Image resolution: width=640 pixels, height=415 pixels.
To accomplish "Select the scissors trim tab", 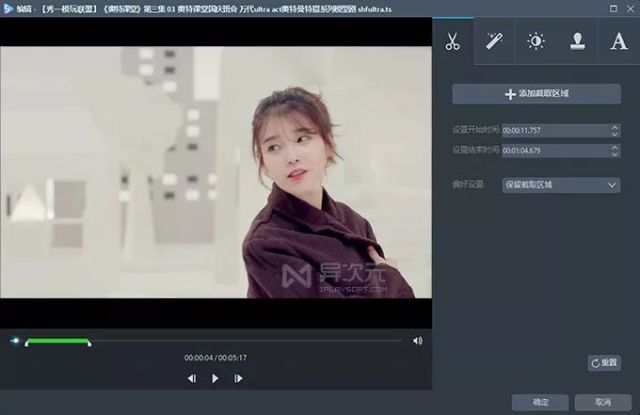I will click(453, 41).
